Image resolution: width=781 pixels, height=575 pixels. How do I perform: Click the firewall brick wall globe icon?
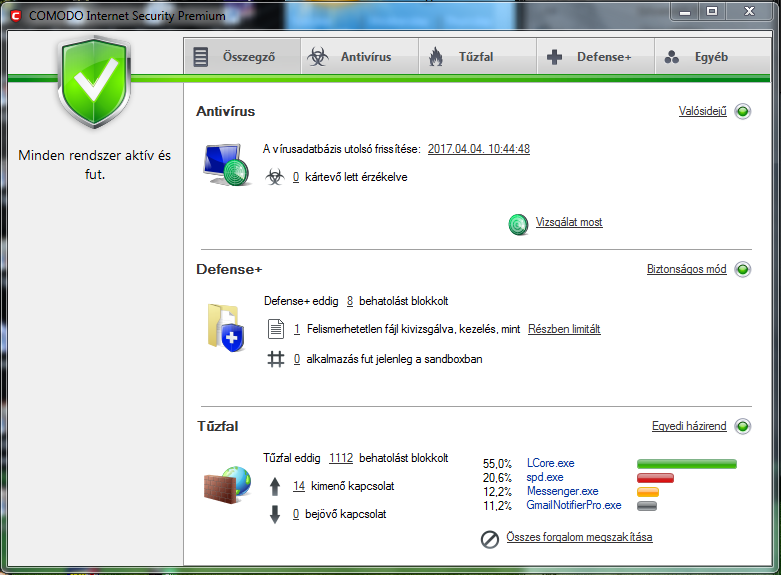[x=228, y=485]
